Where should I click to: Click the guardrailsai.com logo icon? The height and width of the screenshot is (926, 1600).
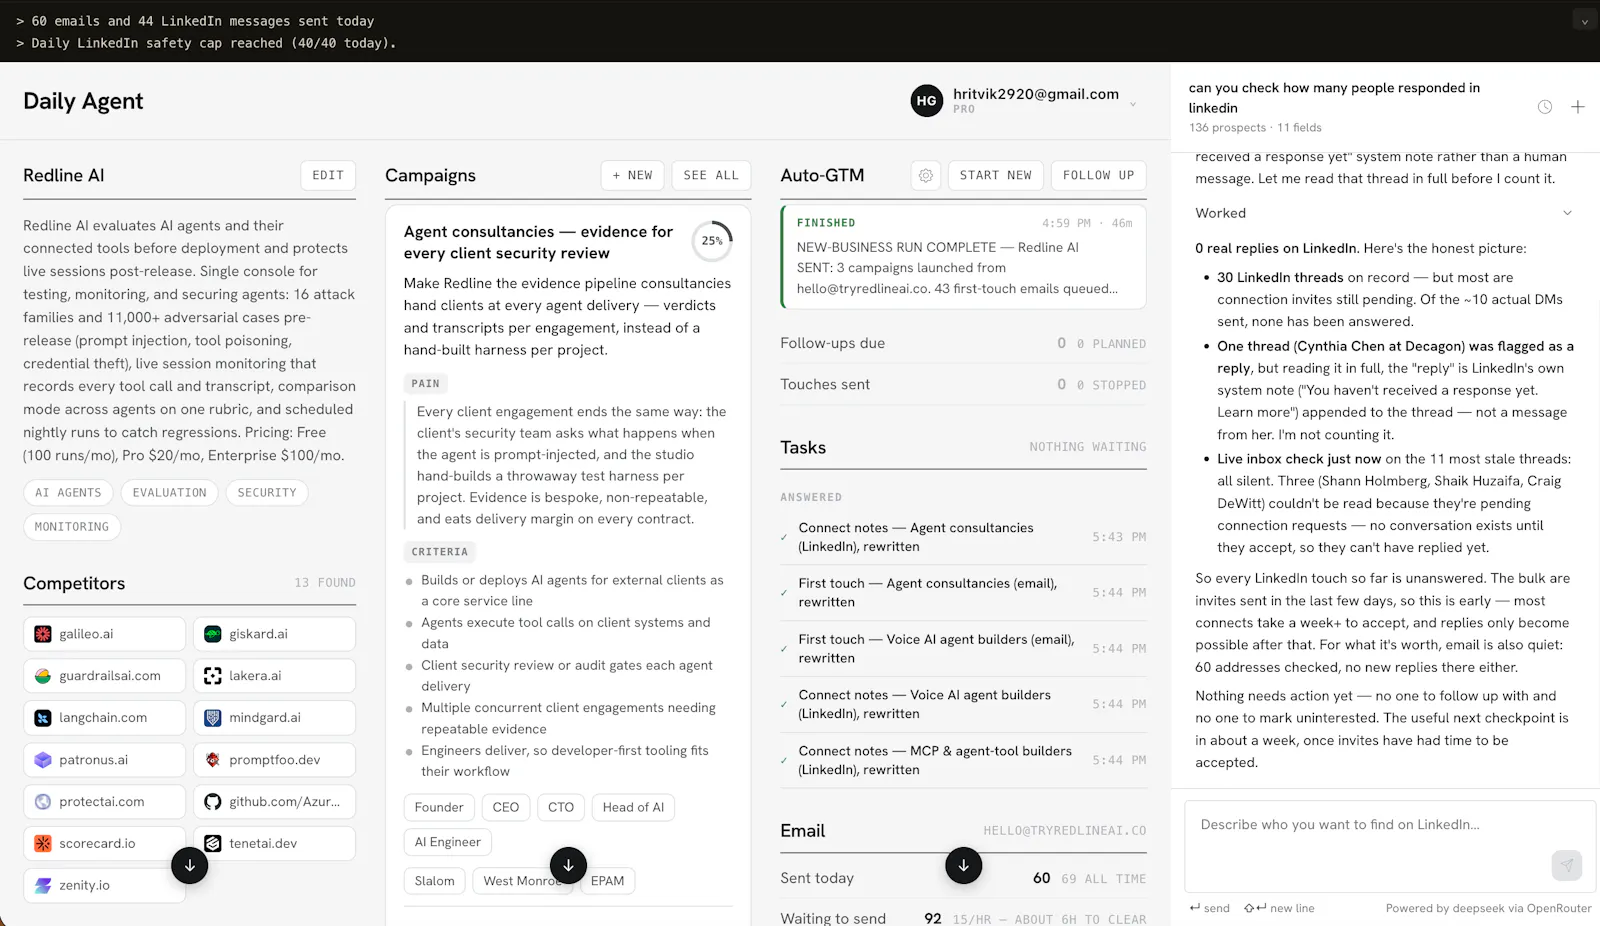[x=43, y=676]
